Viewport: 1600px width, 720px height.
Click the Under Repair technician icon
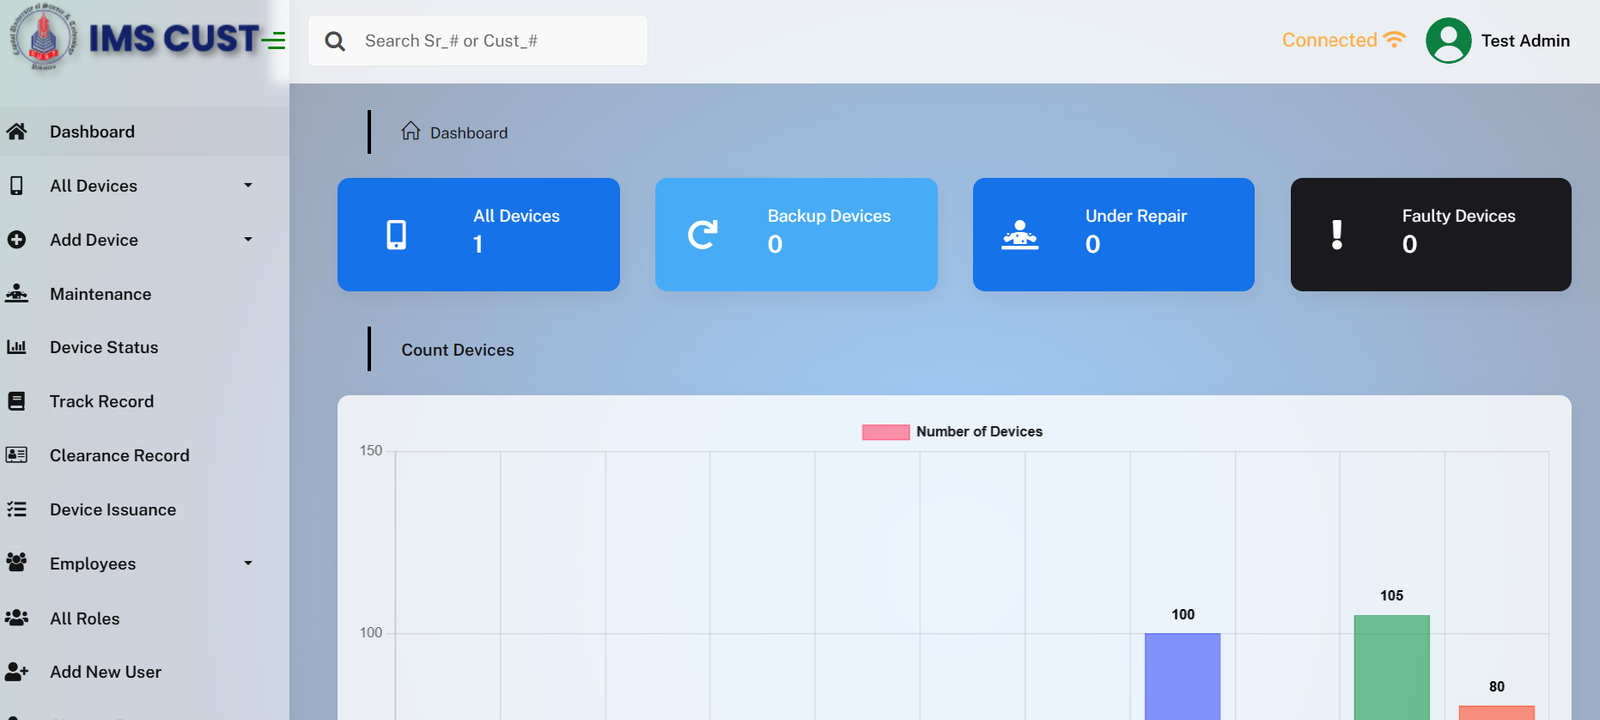pos(1020,235)
